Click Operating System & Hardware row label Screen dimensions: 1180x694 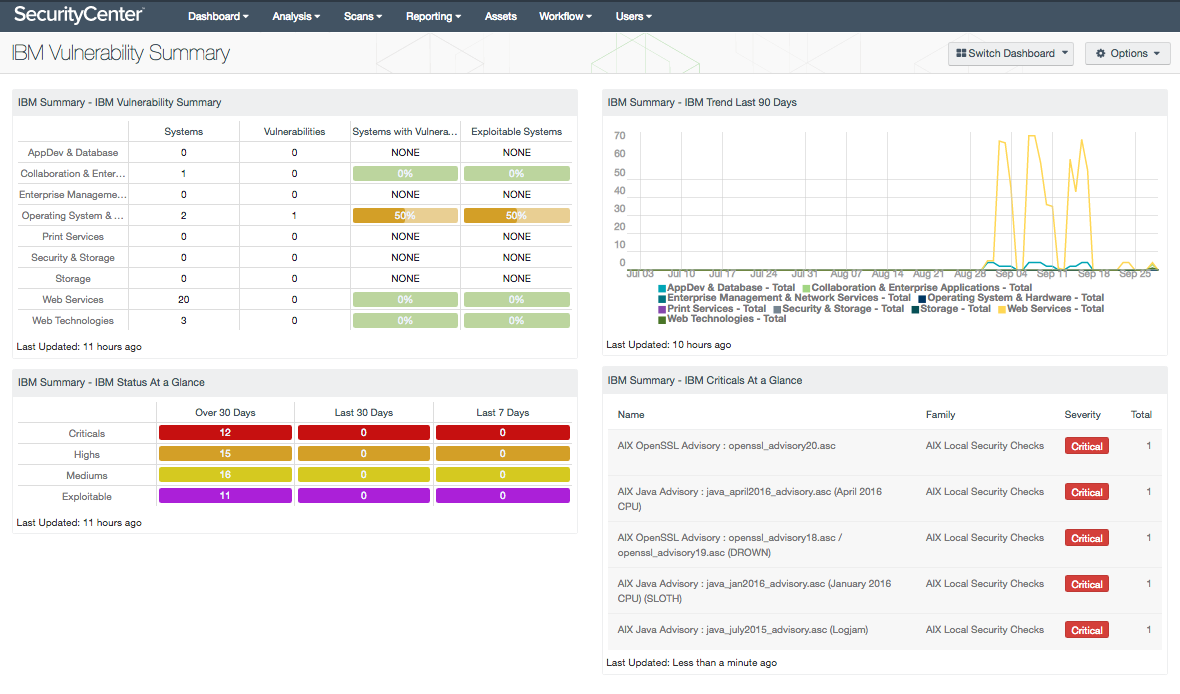coord(72,215)
